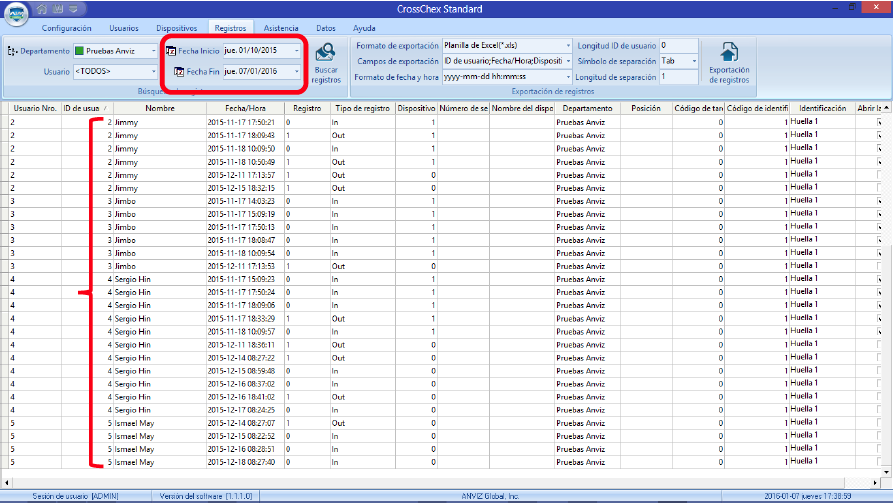
Task: Open the Dispositivos tab
Action: pyautogui.click(x=177, y=28)
